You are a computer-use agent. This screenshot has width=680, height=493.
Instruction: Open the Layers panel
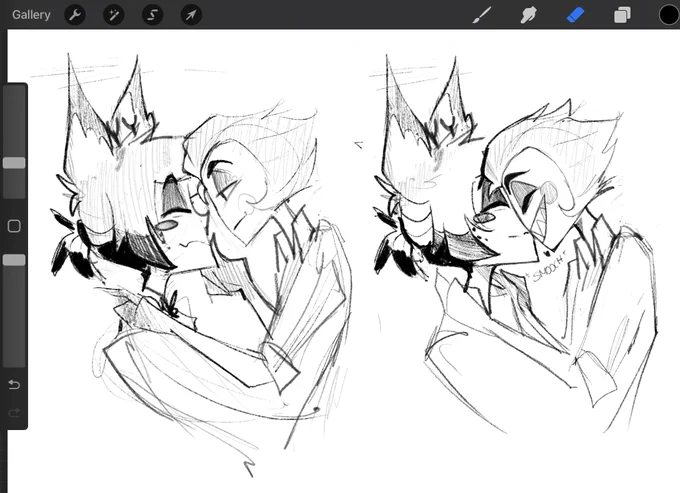pyautogui.click(x=622, y=15)
